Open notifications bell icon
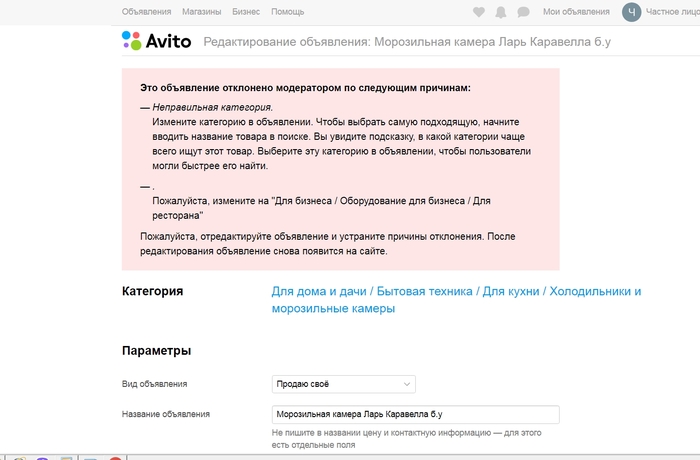Viewport: 700px width, 460px height. pos(501,12)
